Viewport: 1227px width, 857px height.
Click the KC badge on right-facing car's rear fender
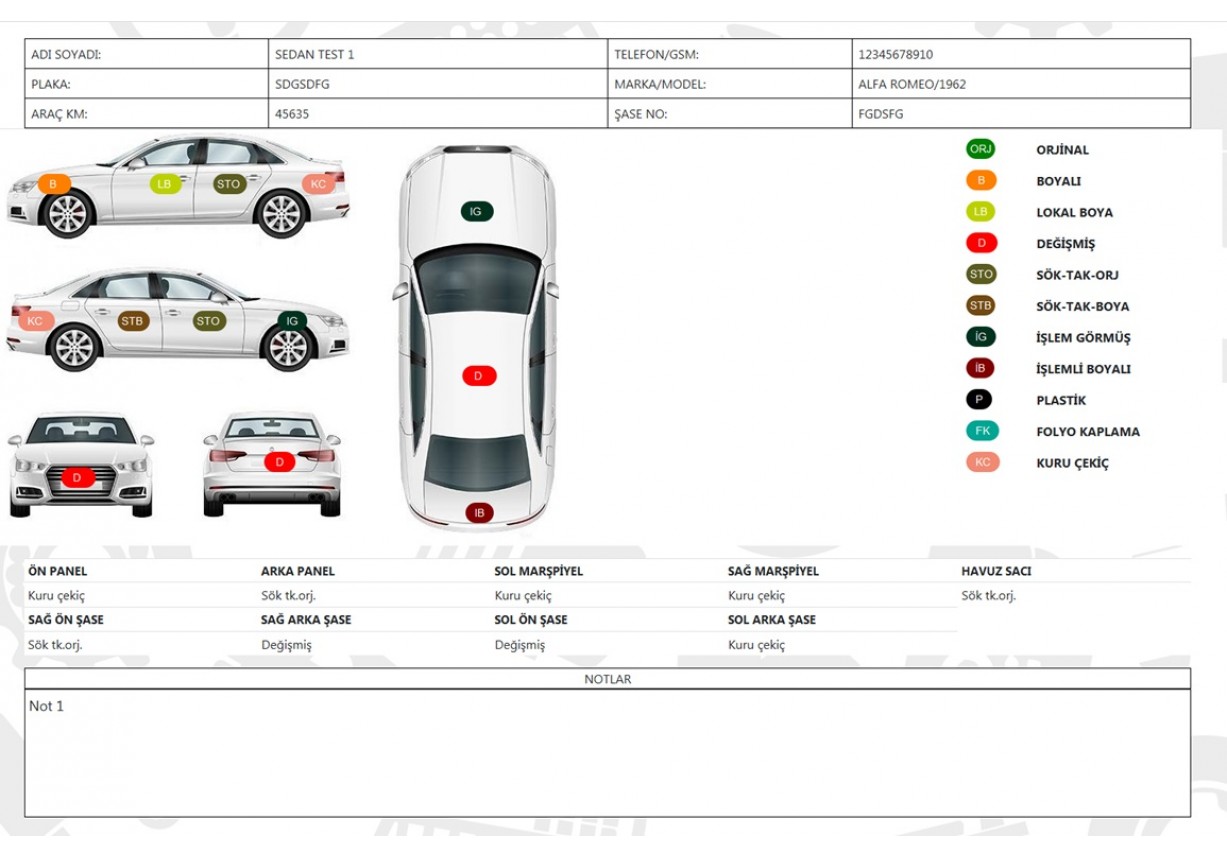[x=35, y=321]
